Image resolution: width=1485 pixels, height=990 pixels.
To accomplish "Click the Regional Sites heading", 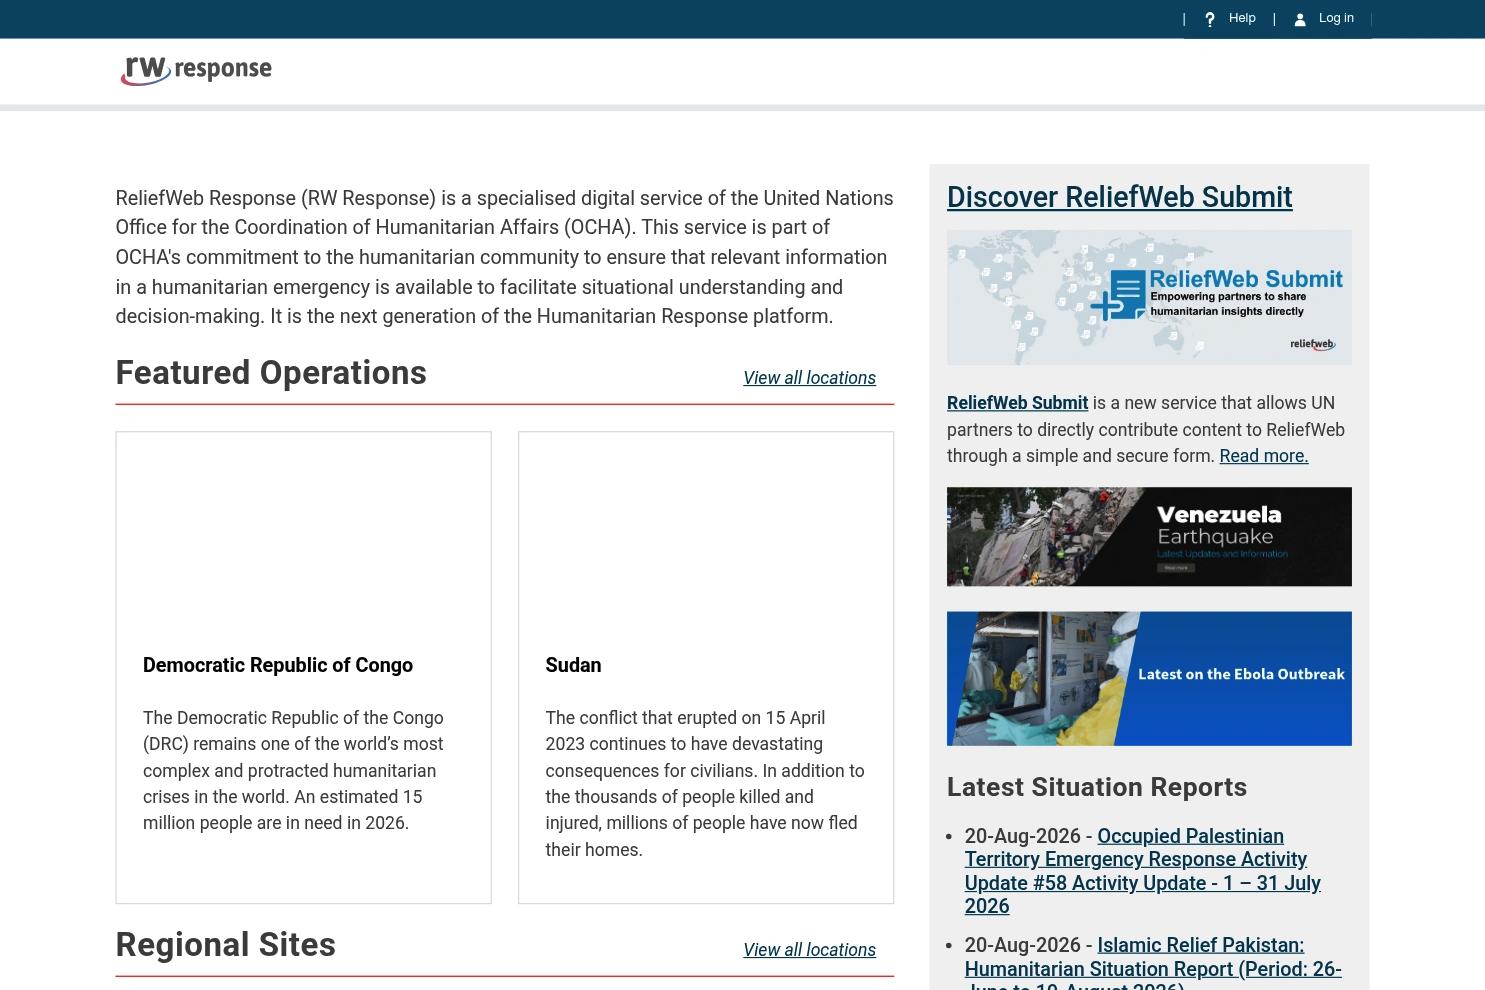I will pyautogui.click(x=225, y=945).
